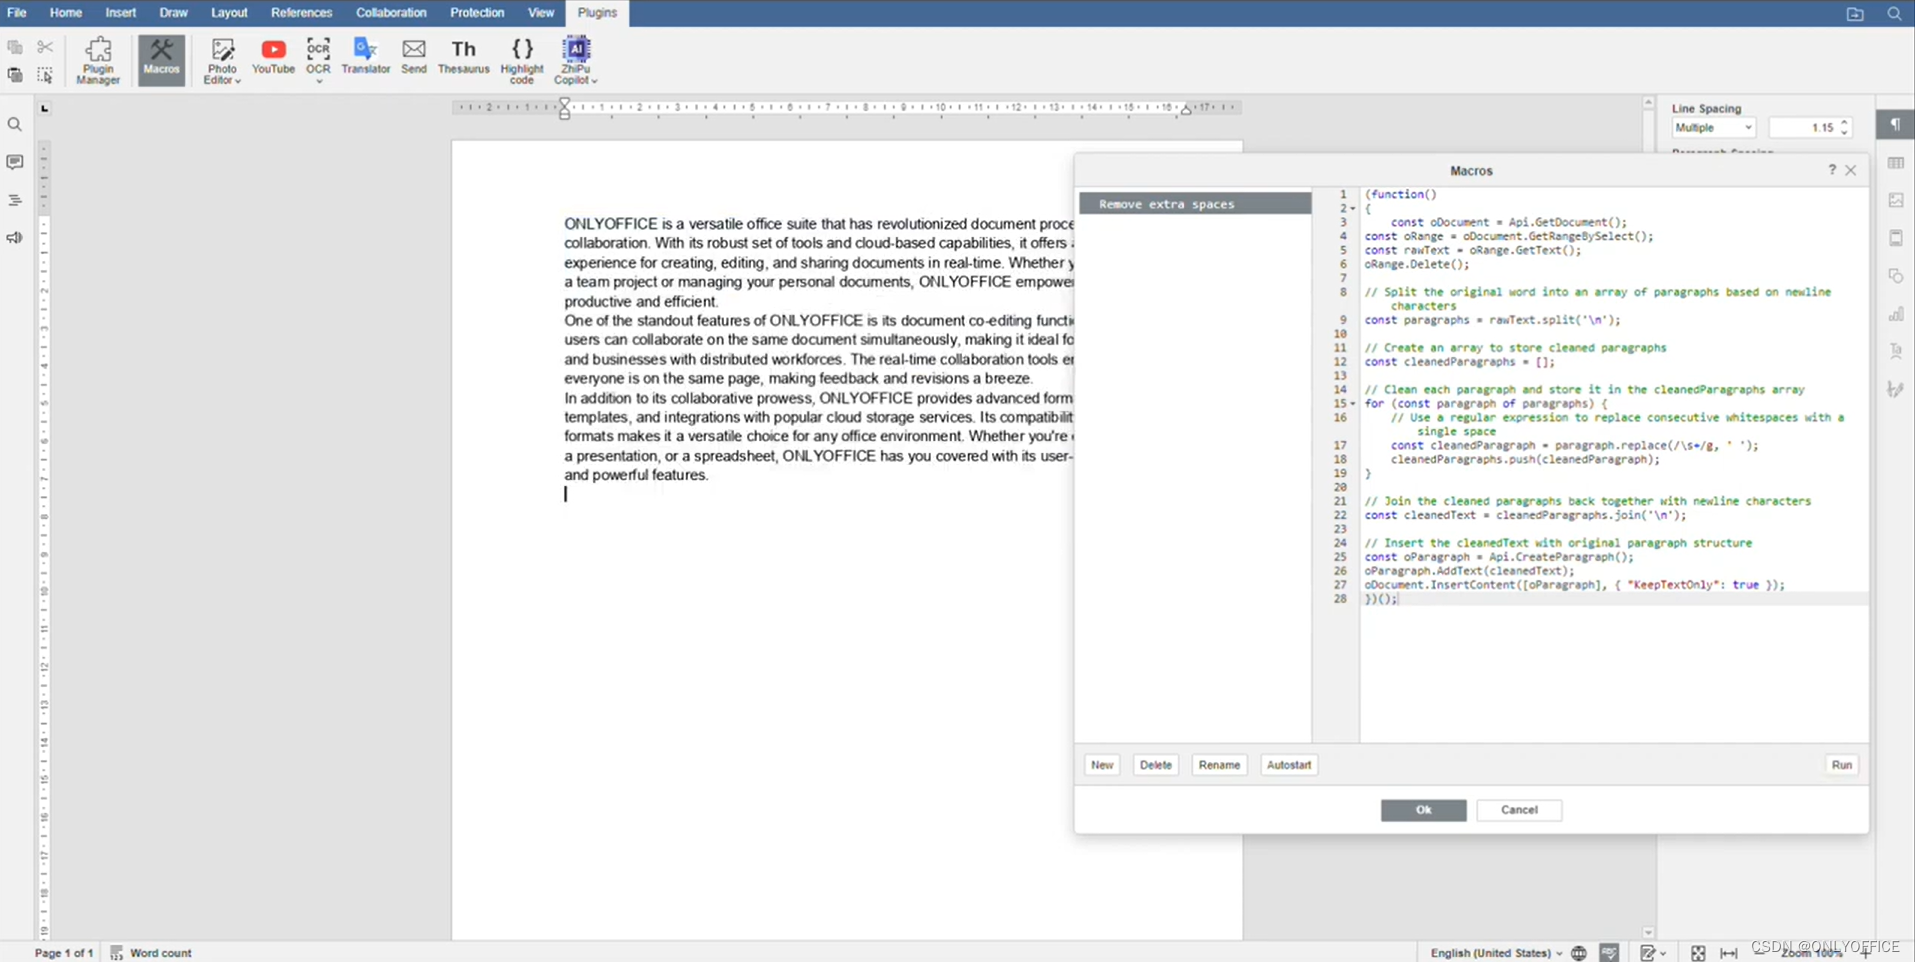Open the Thesaurus plugin
Image resolution: width=1915 pixels, height=962 pixels.
[x=464, y=57]
